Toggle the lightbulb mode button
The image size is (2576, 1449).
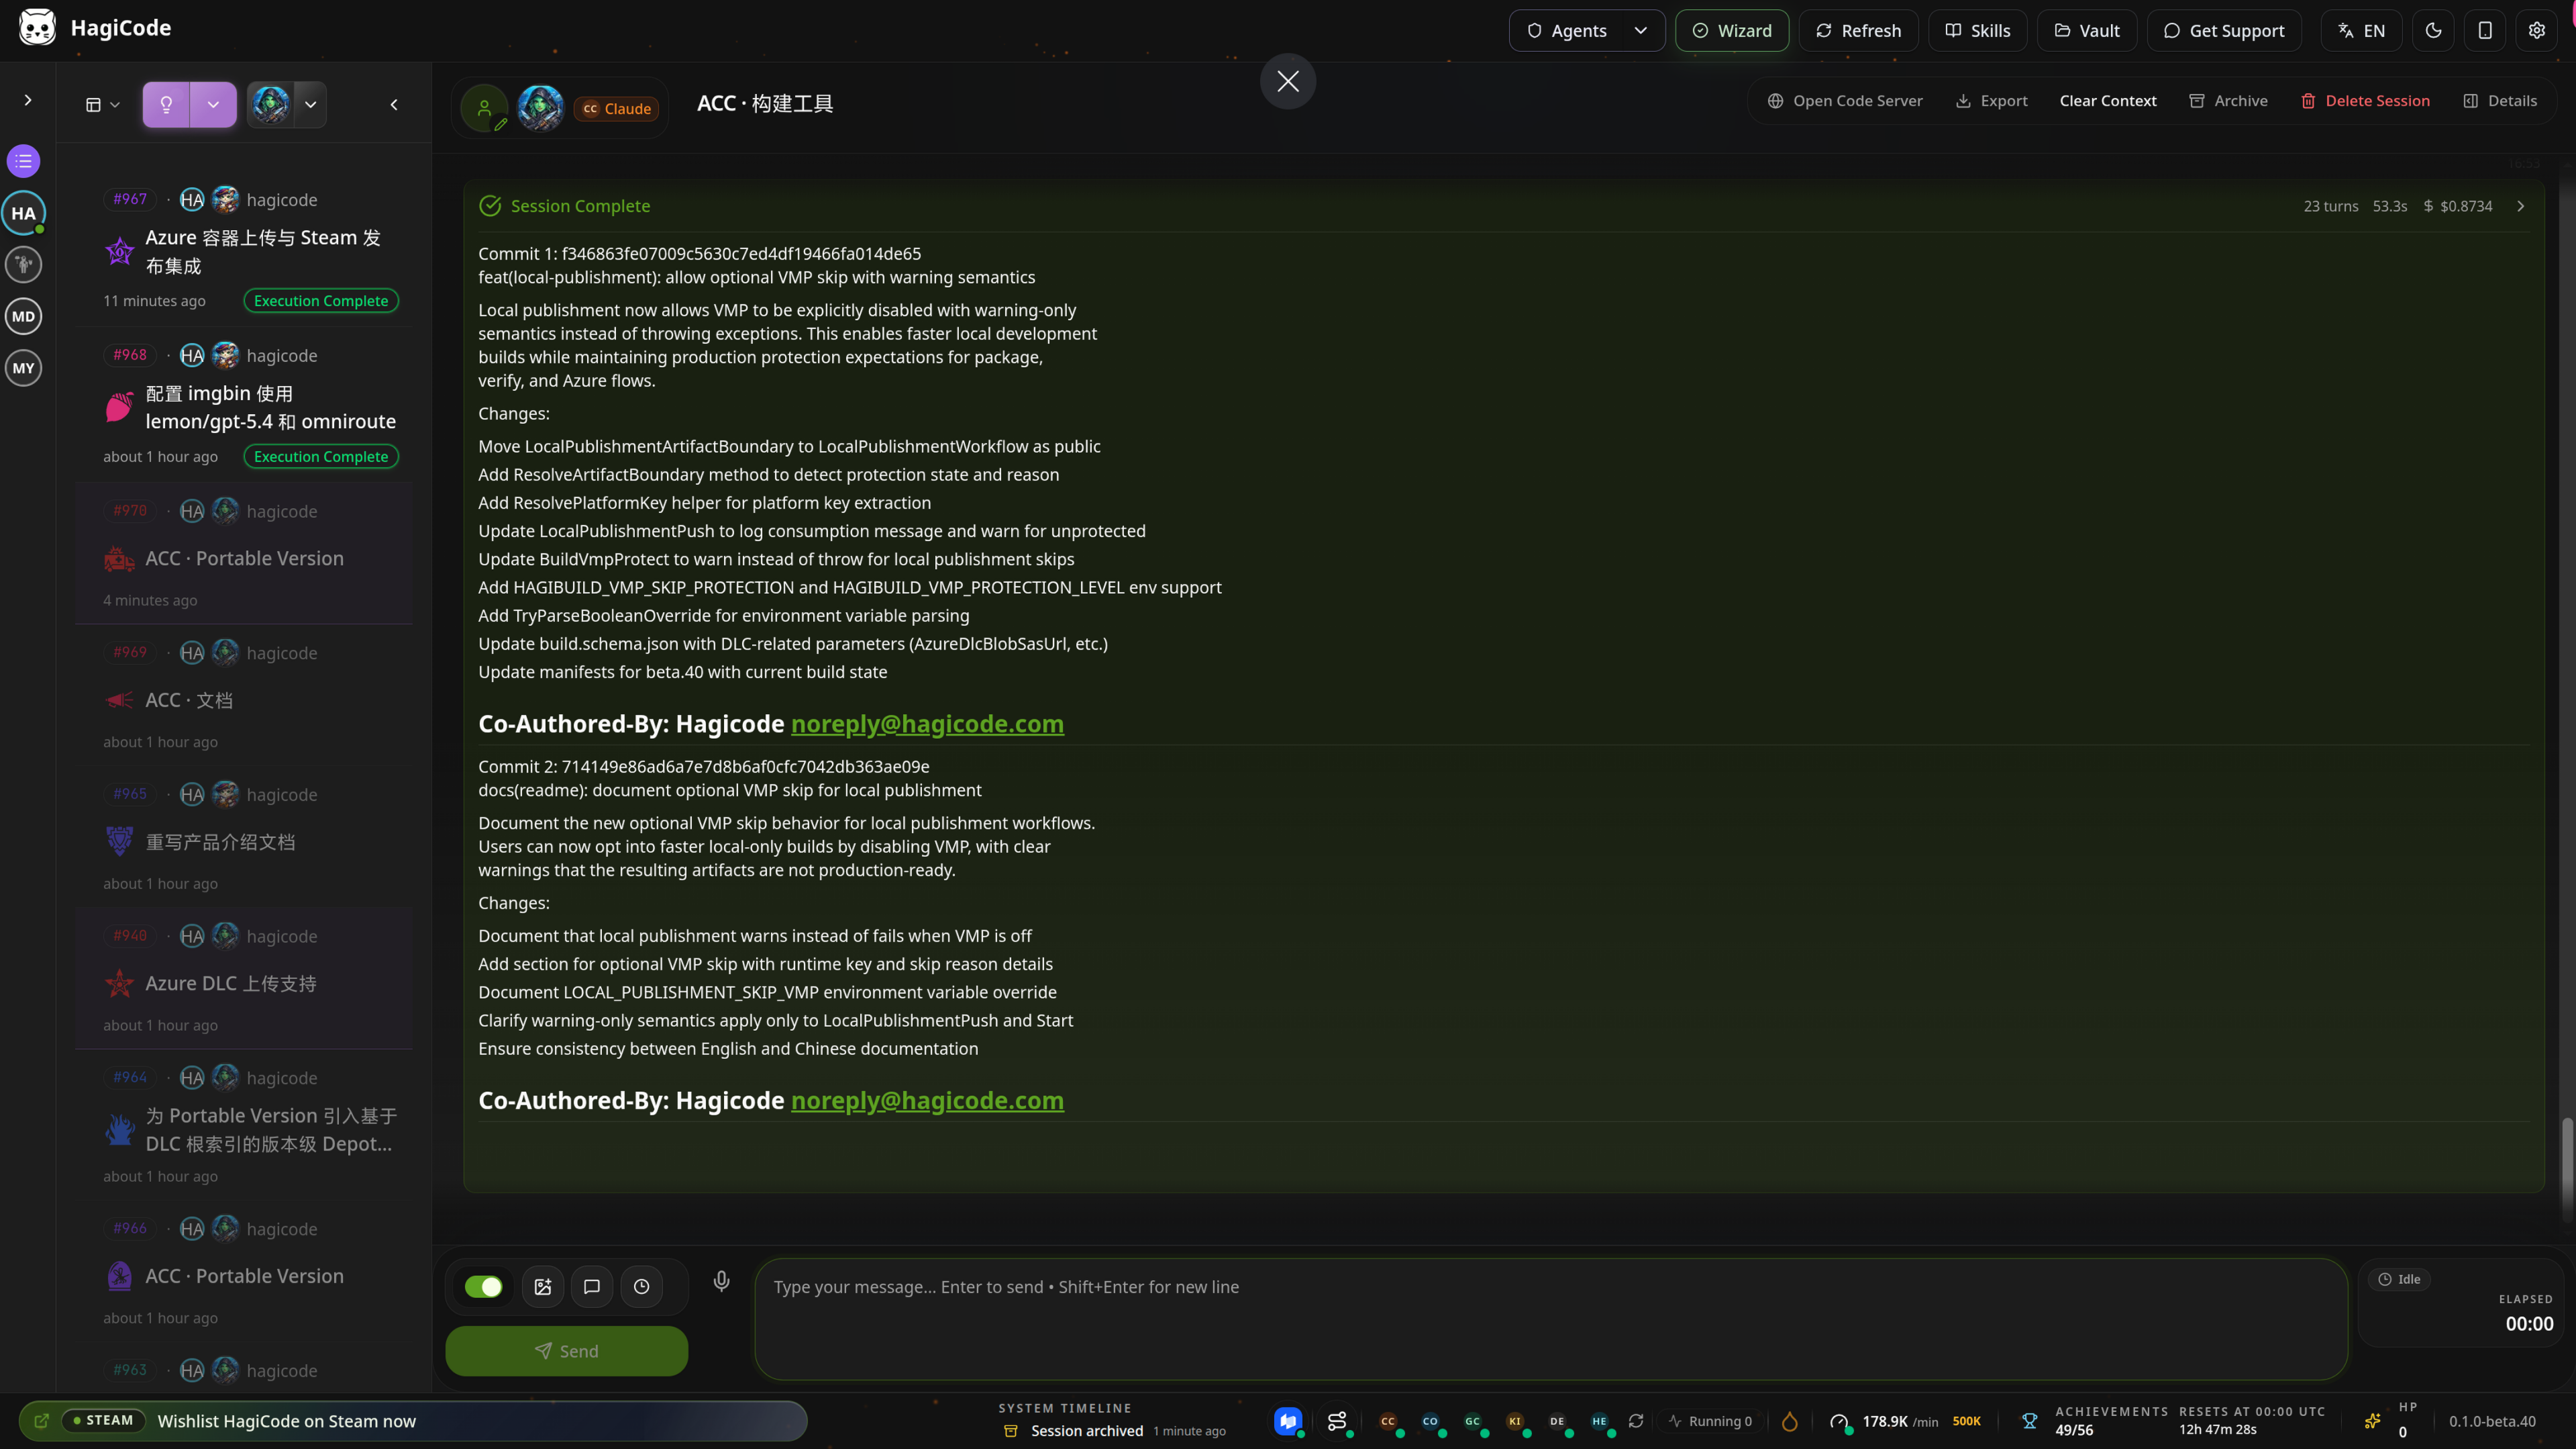(x=166, y=104)
